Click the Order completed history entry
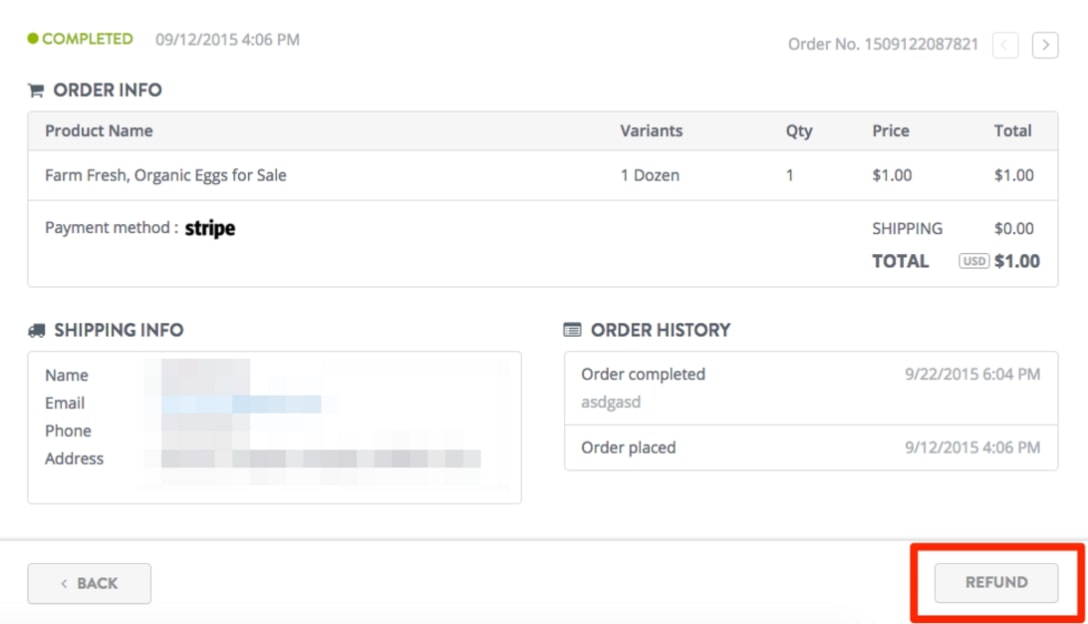The height and width of the screenshot is (624, 1088). [x=643, y=374]
